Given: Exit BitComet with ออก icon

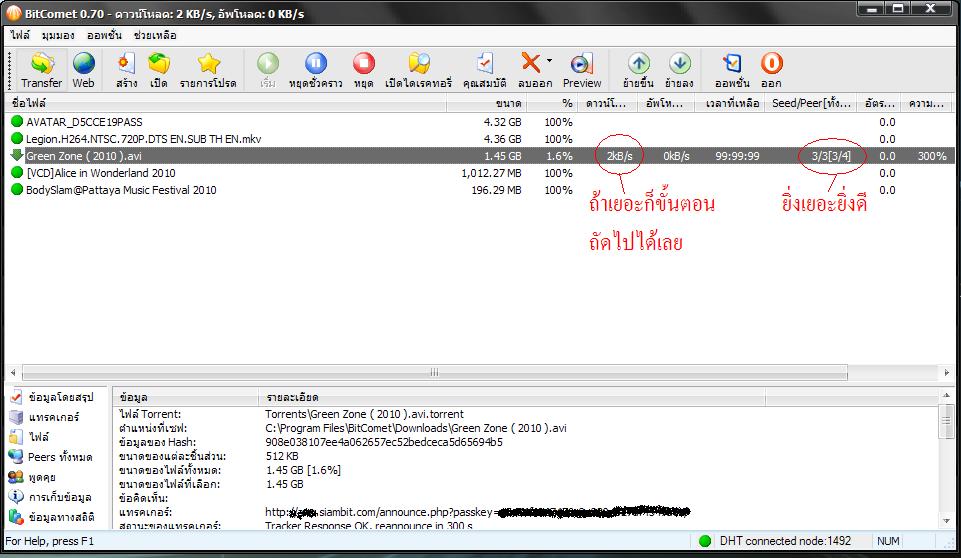Looking at the screenshot, I should click(772, 63).
